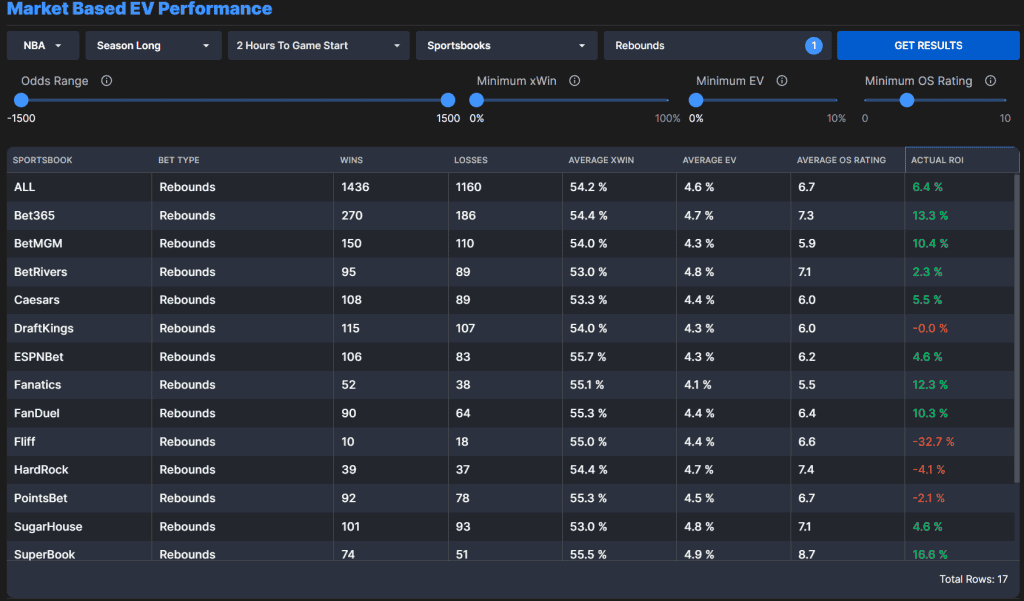Screen dimensions: 1024x601
Task: Select the Fanatics row
Action: pos(510,385)
